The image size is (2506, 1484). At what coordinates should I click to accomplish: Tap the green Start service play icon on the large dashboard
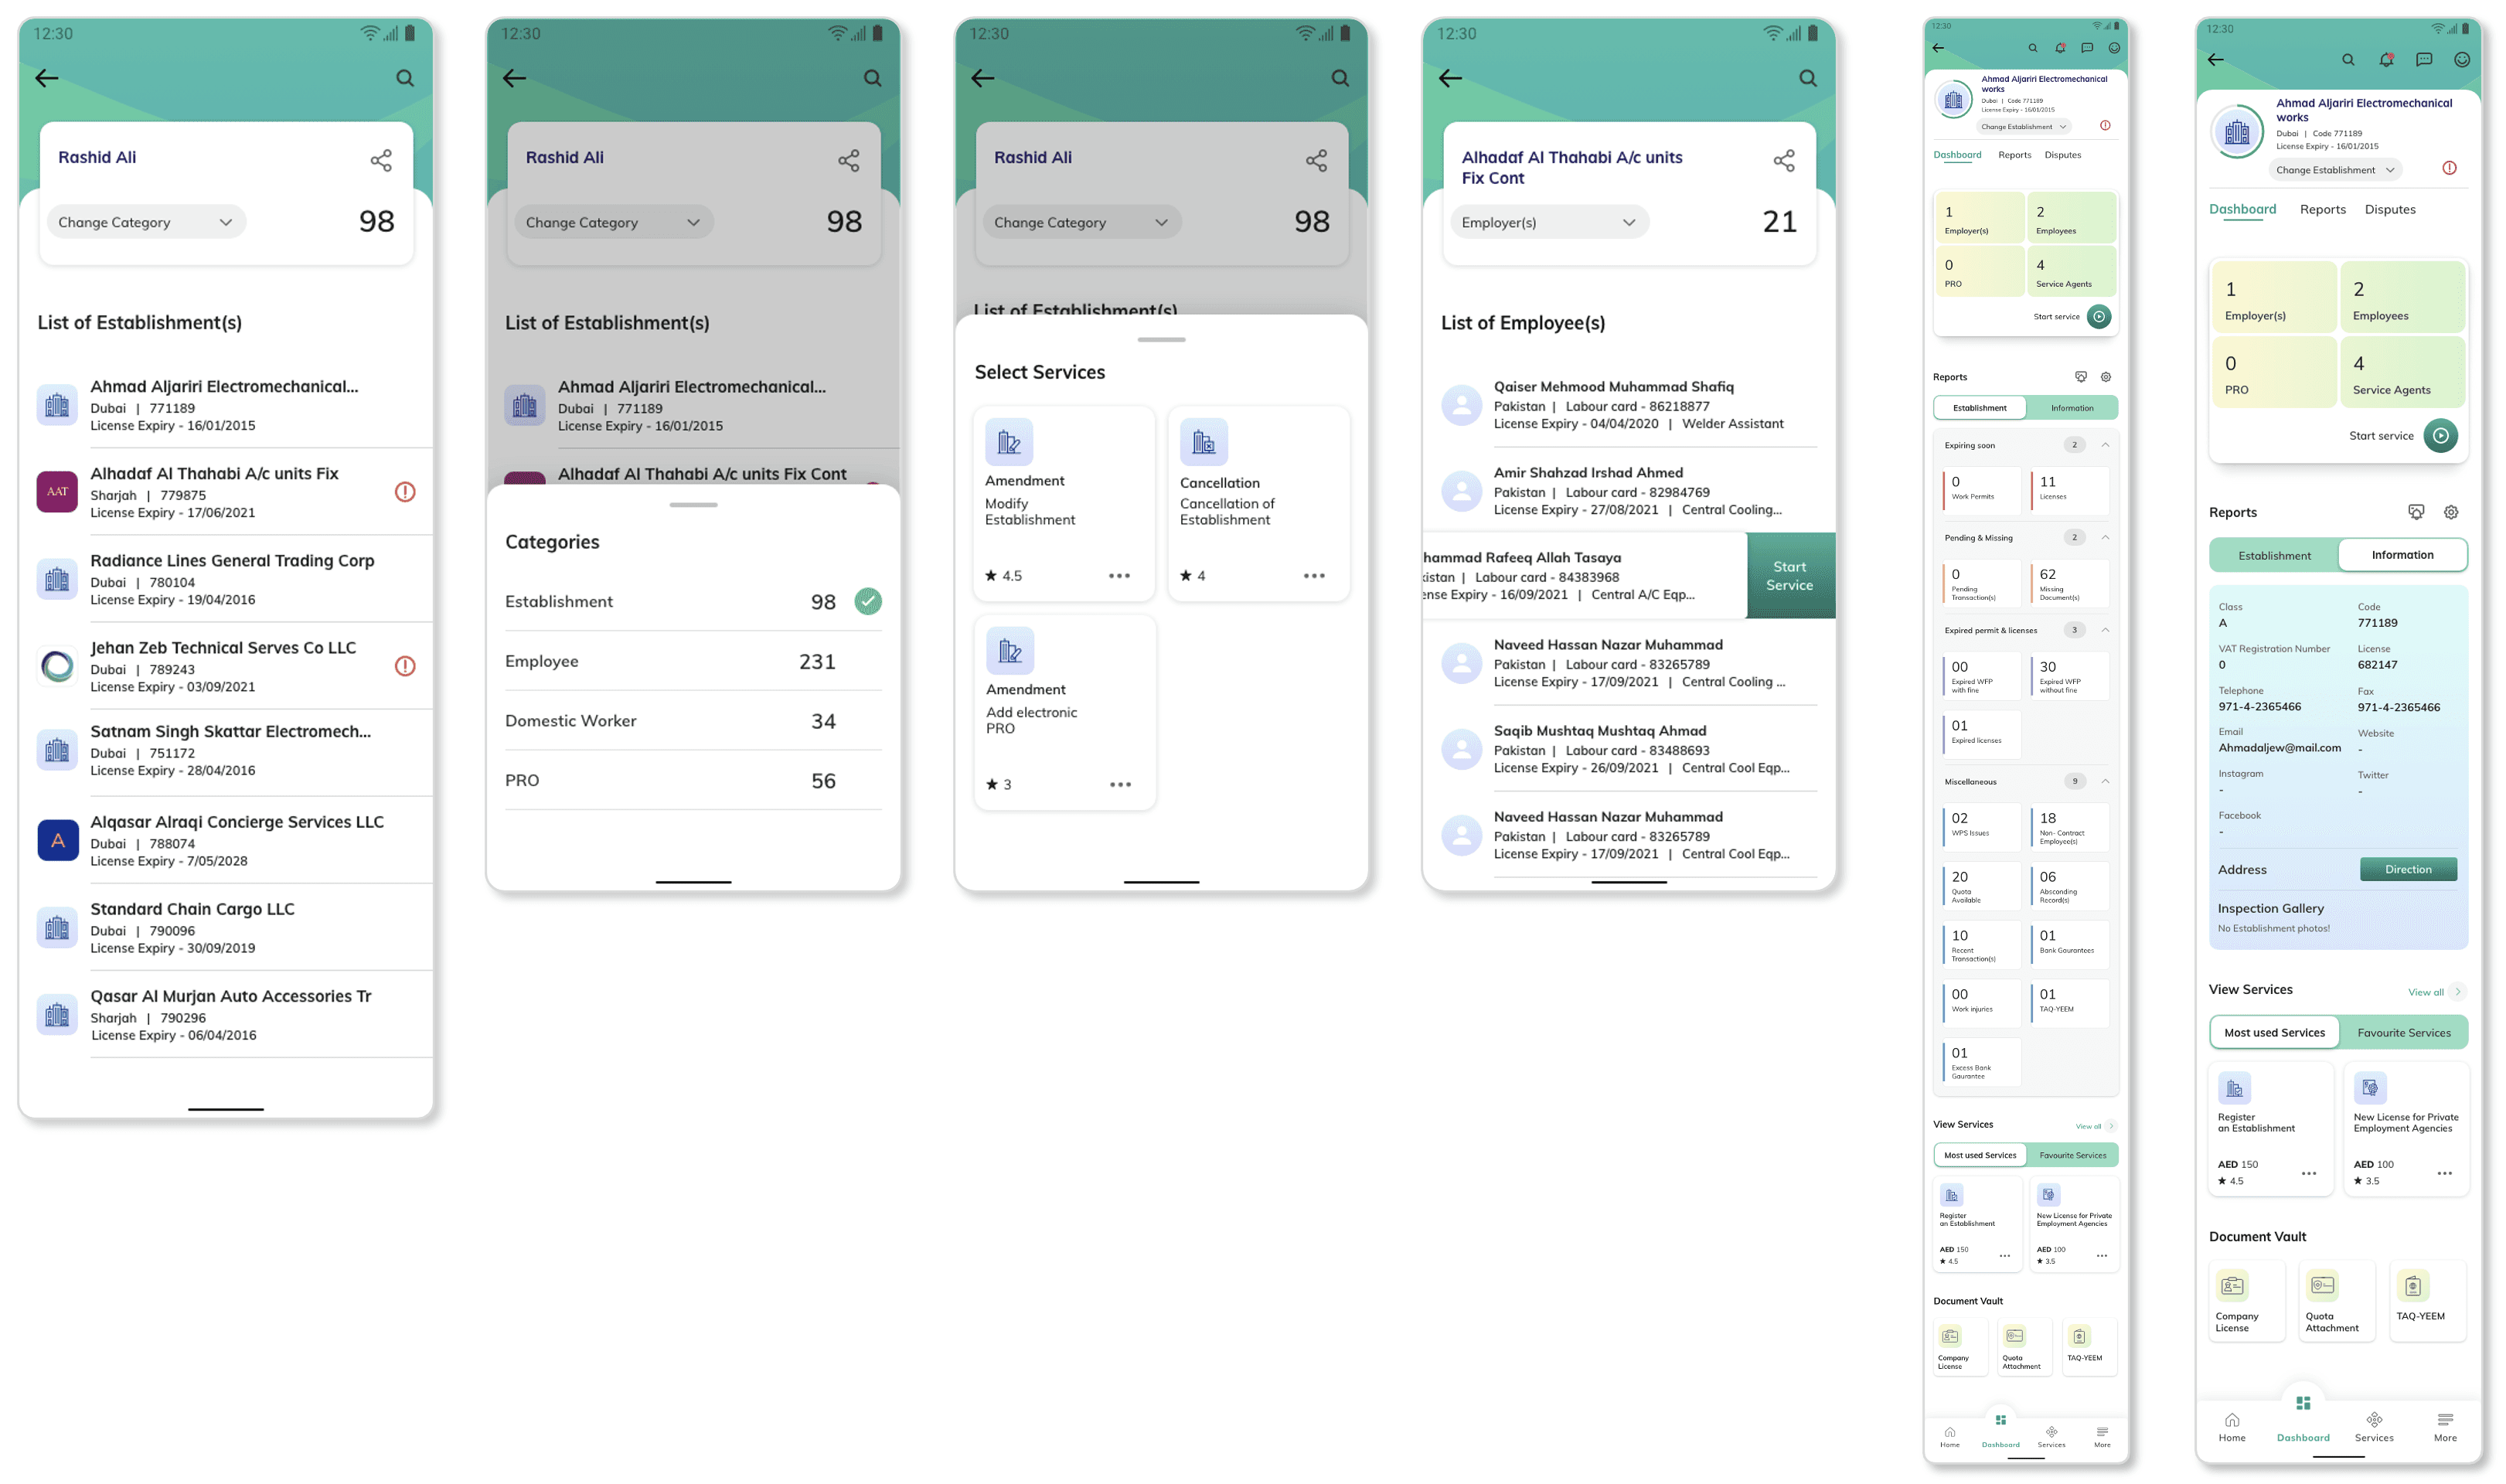click(2441, 436)
